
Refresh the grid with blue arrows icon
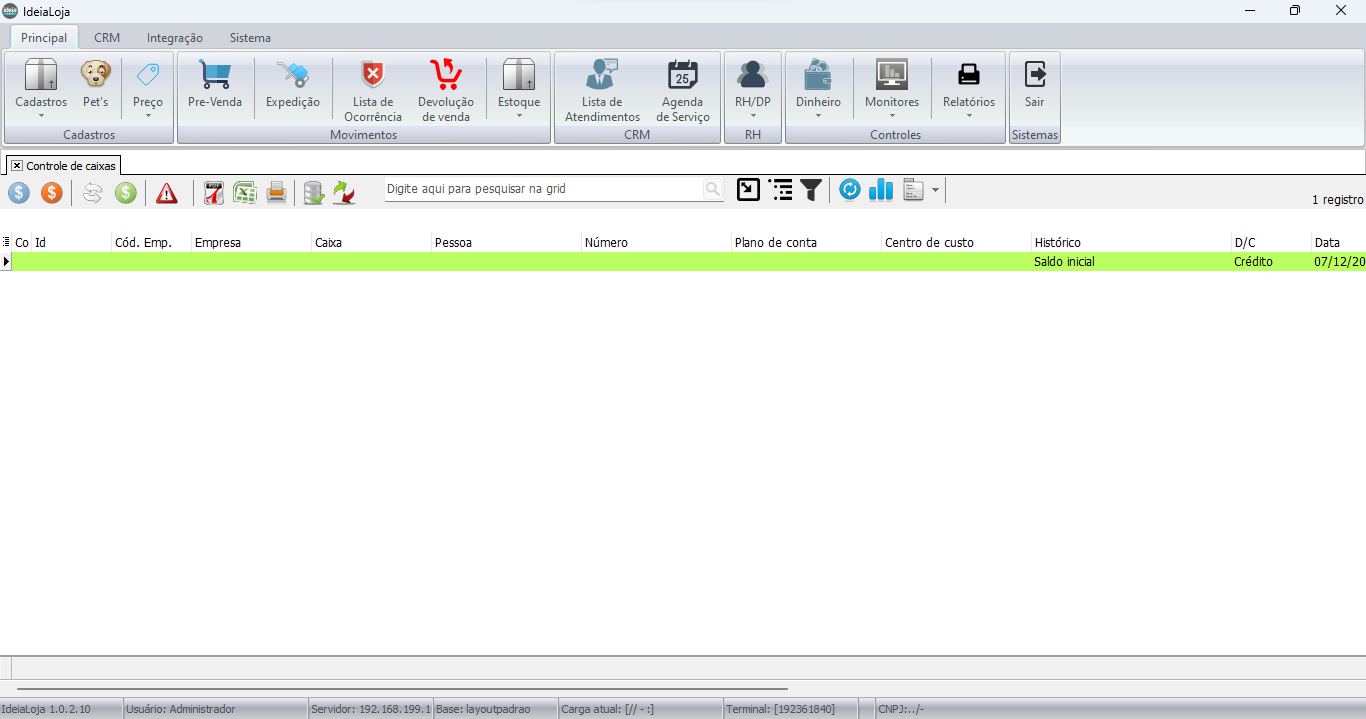click(x=849, y=190)
